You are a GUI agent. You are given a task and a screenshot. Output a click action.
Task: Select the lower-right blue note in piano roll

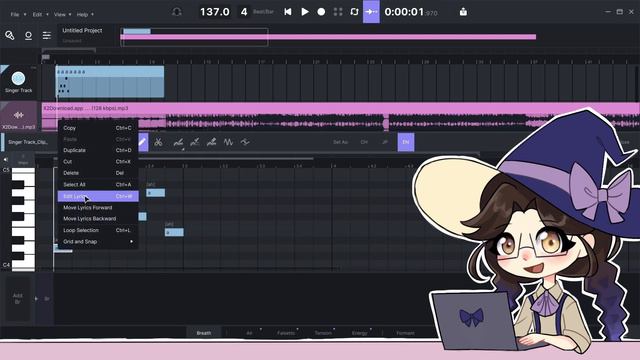point(174,232)
